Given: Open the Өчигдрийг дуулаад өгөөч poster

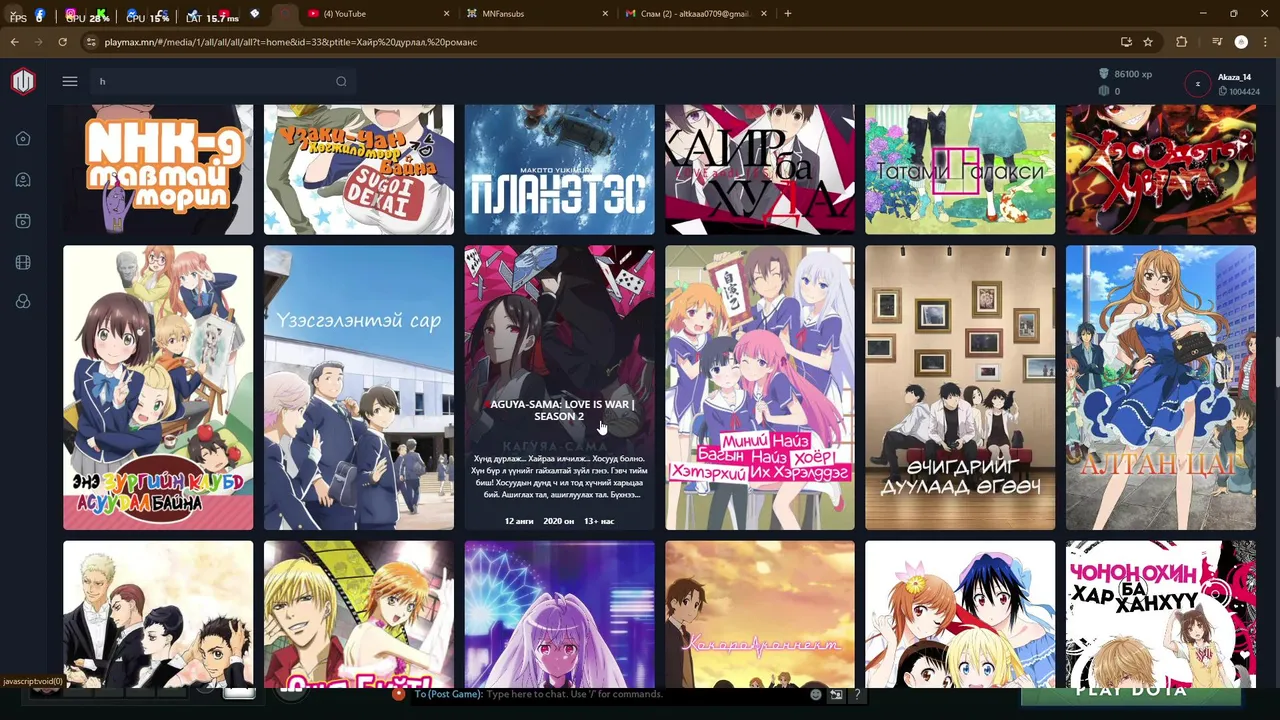Looking at the screenshot, I should tap(960, 388).
